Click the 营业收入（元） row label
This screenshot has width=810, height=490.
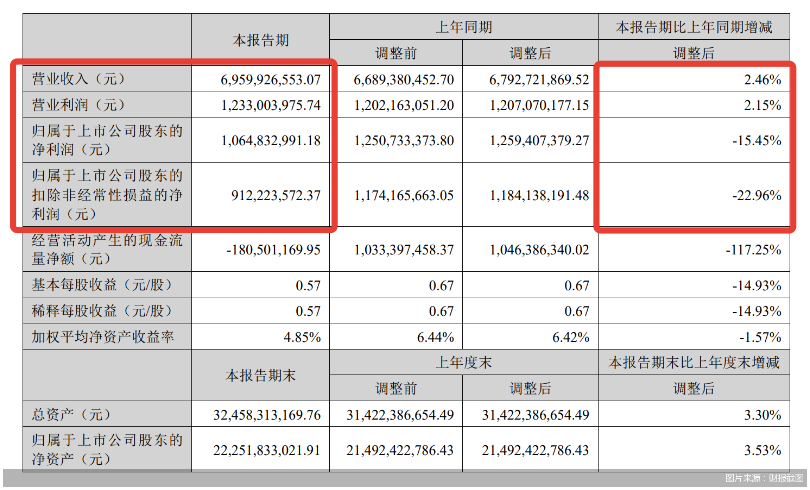point(76,78)
